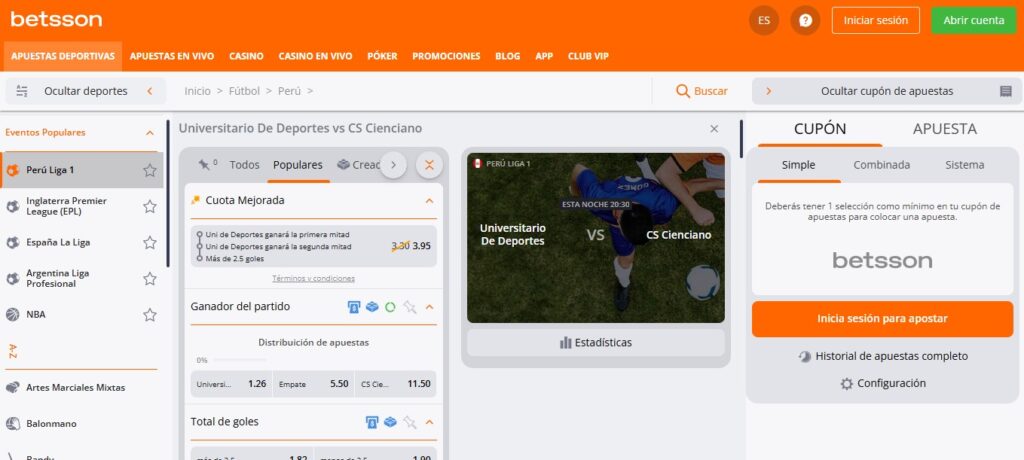Collapse the Cuota Mejorada section
The height and width of the screenshot is (460, 1024).
pos(429,201)
